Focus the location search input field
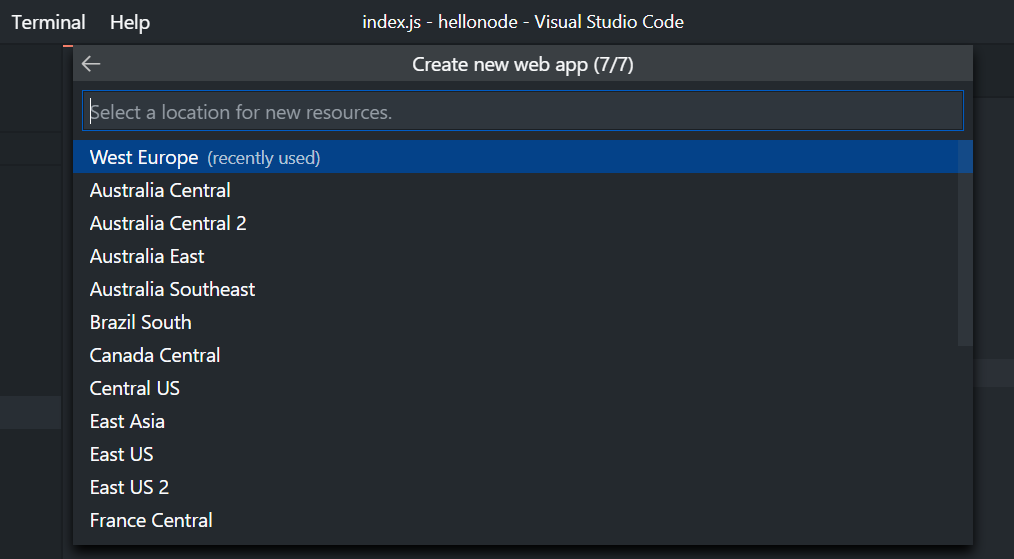This screenshot has width=1014, height=559. pos(523,111)
